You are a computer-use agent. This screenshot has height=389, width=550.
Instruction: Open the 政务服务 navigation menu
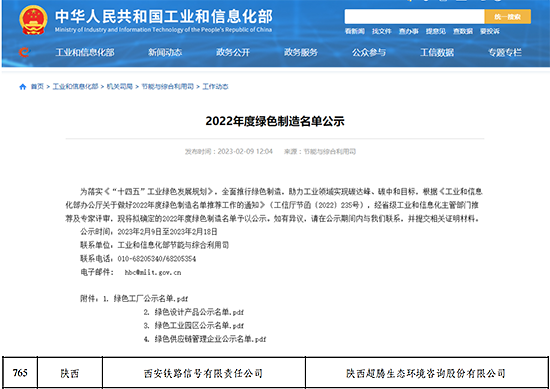tap(301, 53)
